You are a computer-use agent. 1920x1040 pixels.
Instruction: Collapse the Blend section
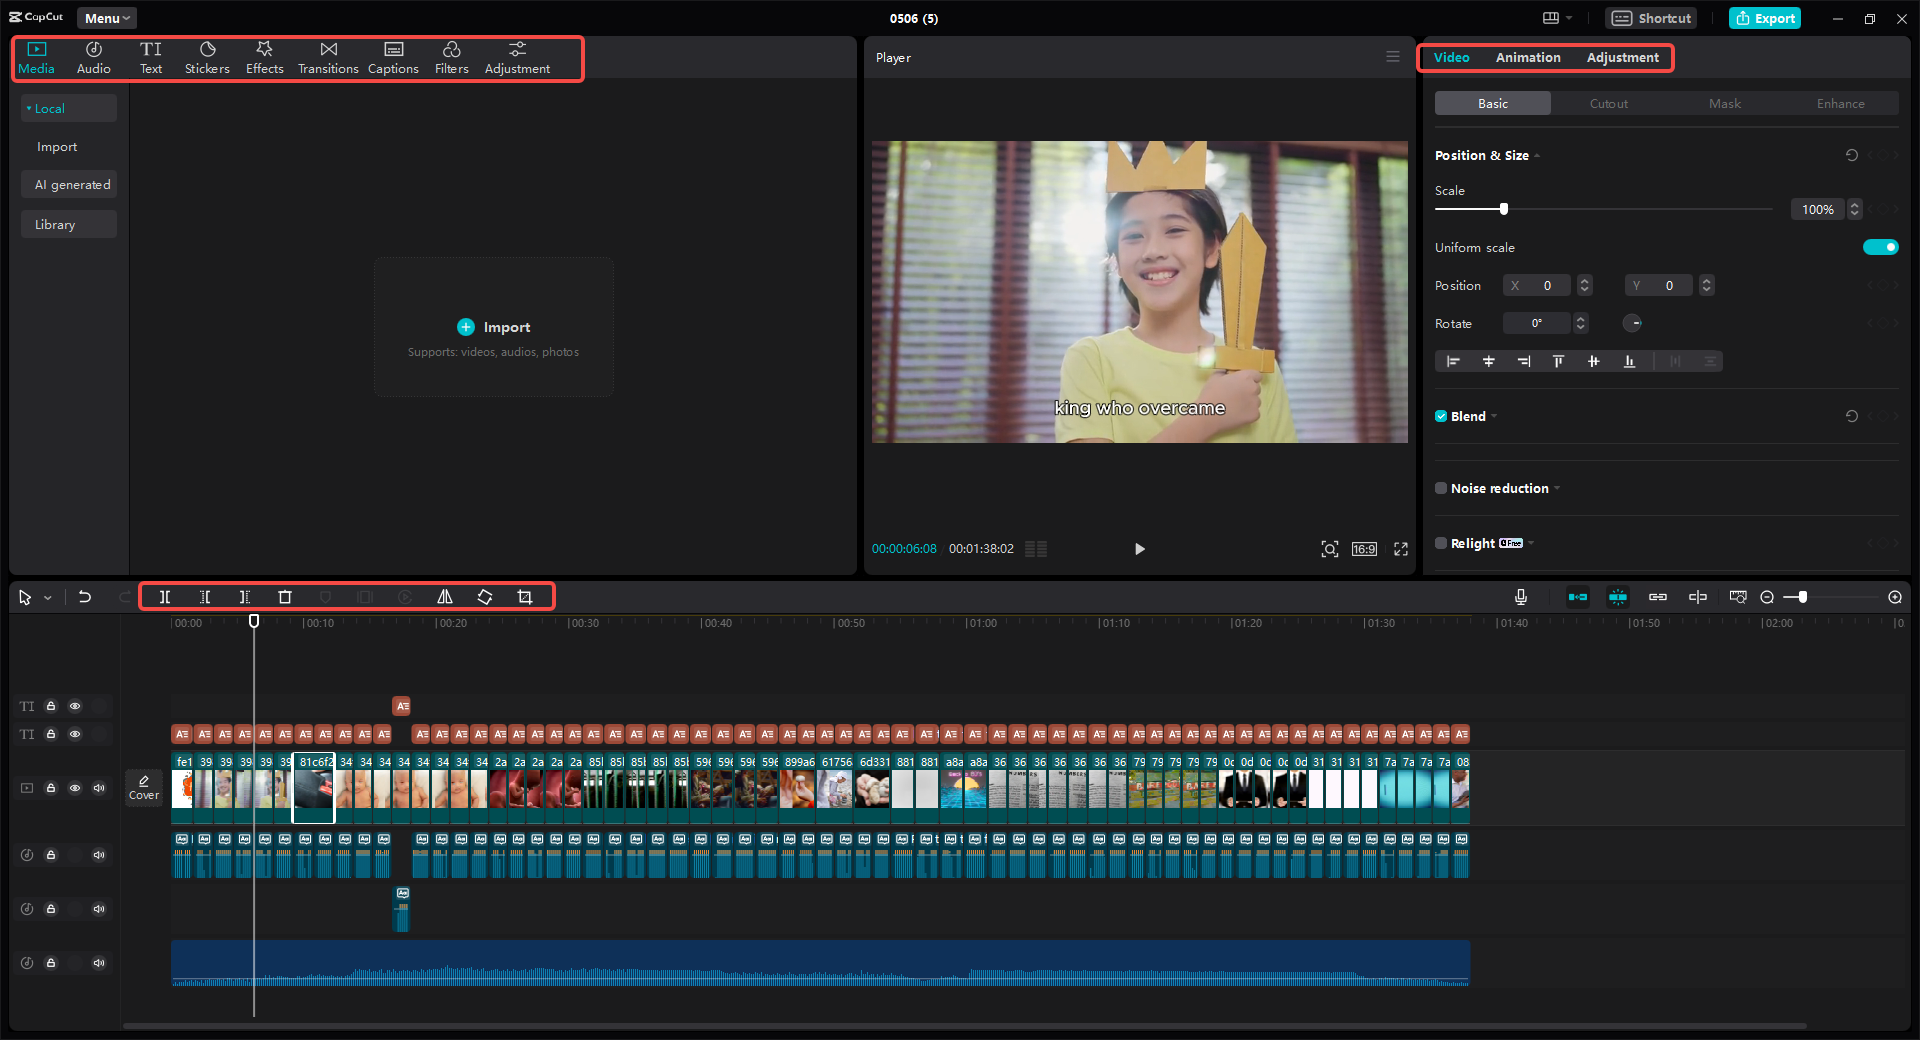(x=1495, y=416)
